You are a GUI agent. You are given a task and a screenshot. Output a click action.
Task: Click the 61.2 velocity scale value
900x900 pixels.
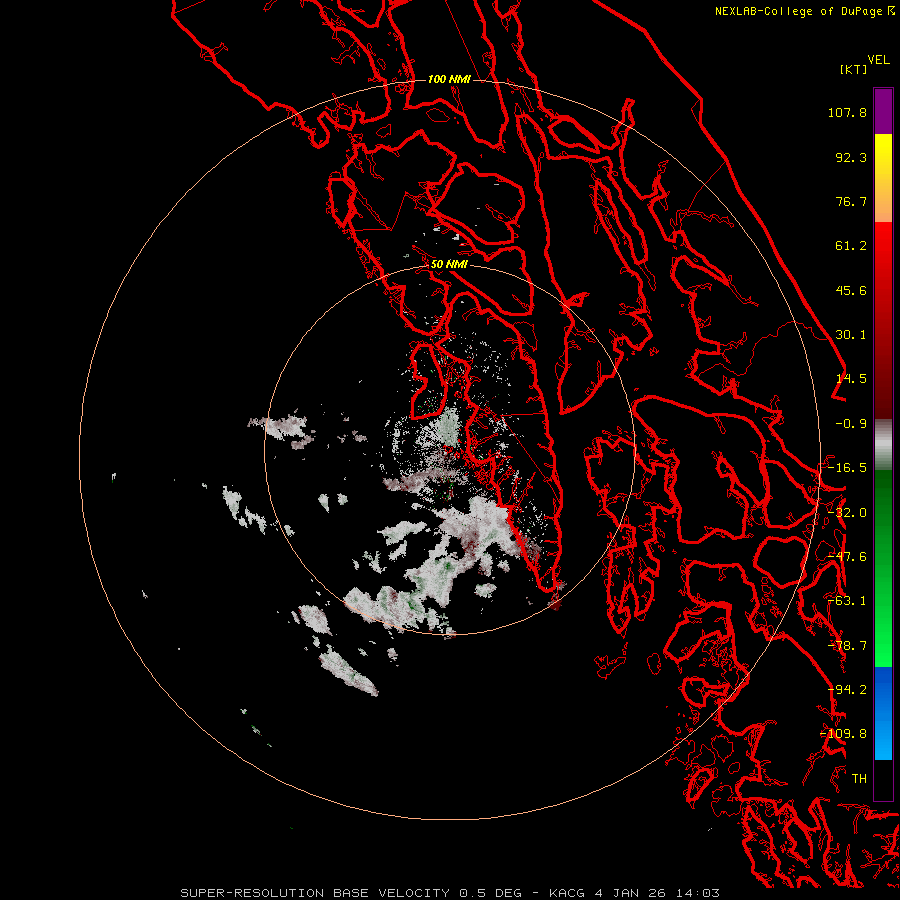(851, 246)
